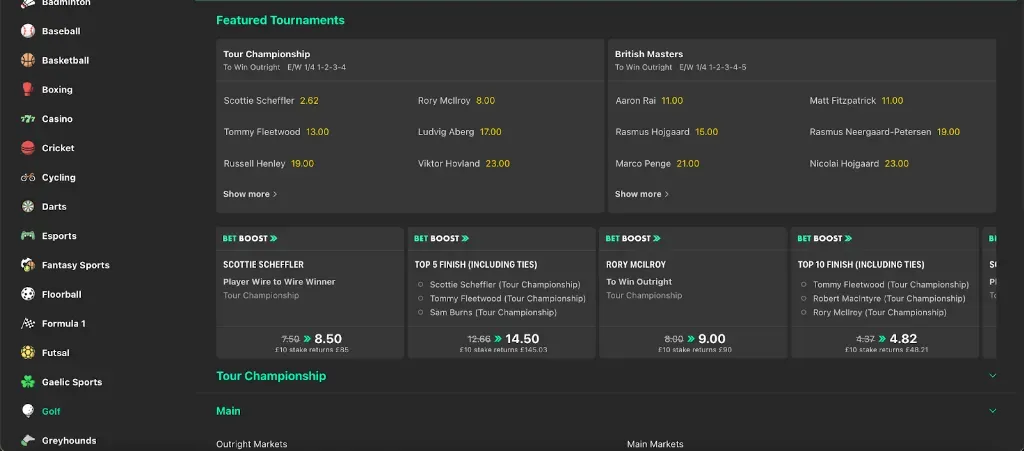Collapse the Tour Championship section chevron
This screenshot has height=451, width=1024.
point(992,376)
